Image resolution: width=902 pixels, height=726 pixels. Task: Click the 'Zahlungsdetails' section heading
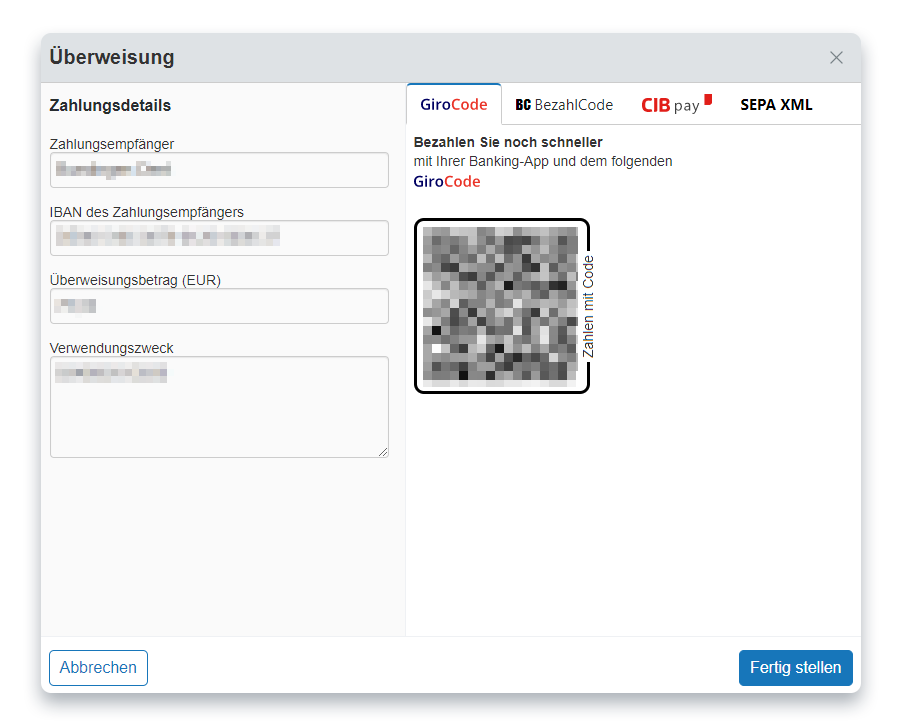(110, 106)
